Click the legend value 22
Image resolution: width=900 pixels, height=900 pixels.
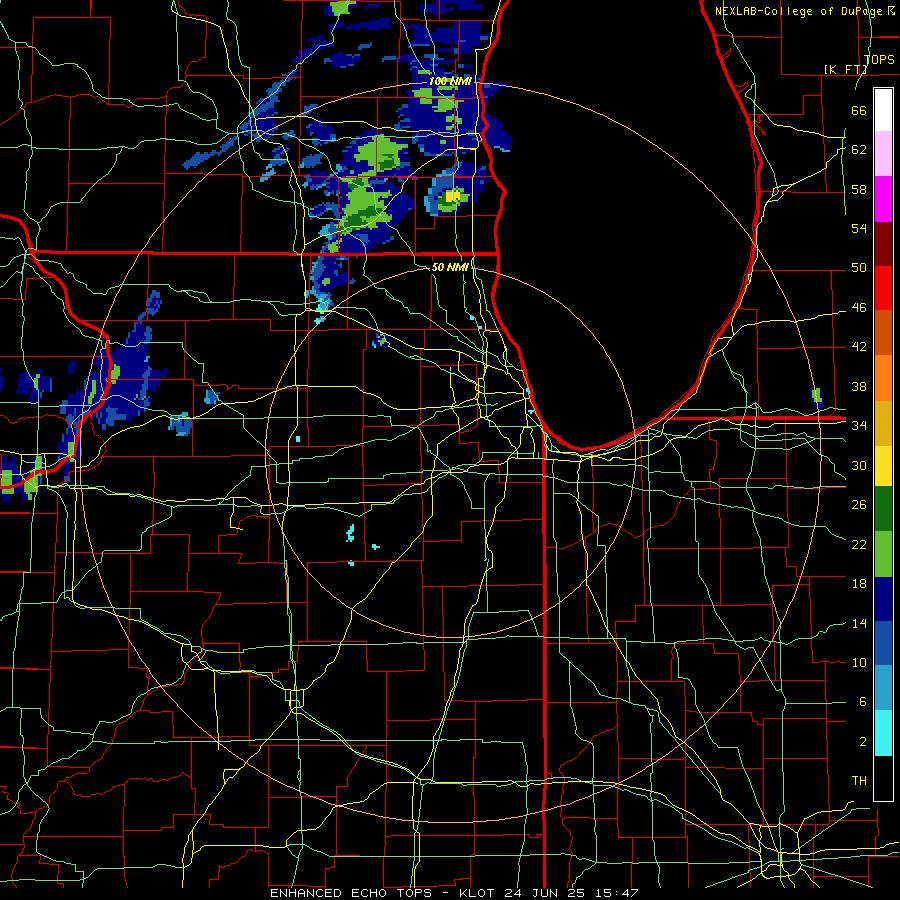(859, 544)
